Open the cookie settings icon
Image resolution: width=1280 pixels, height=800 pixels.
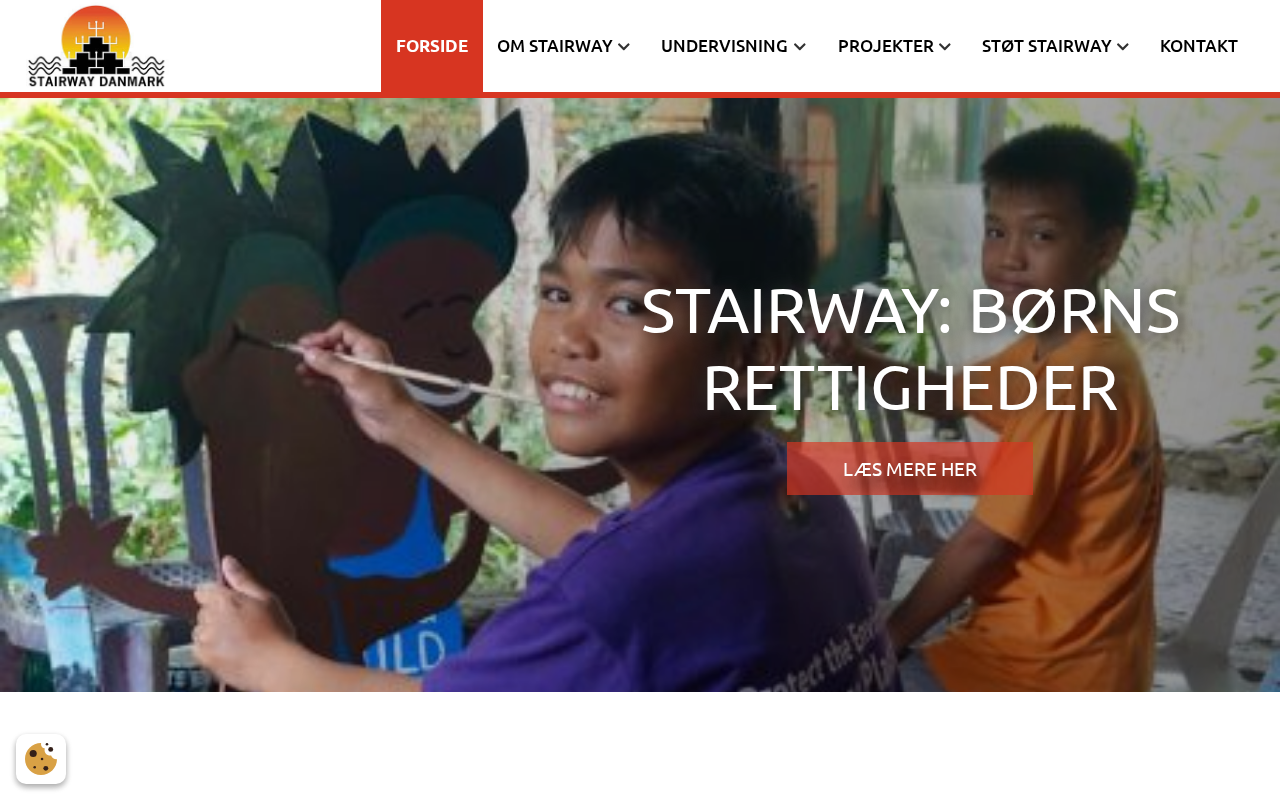(41, 759)
